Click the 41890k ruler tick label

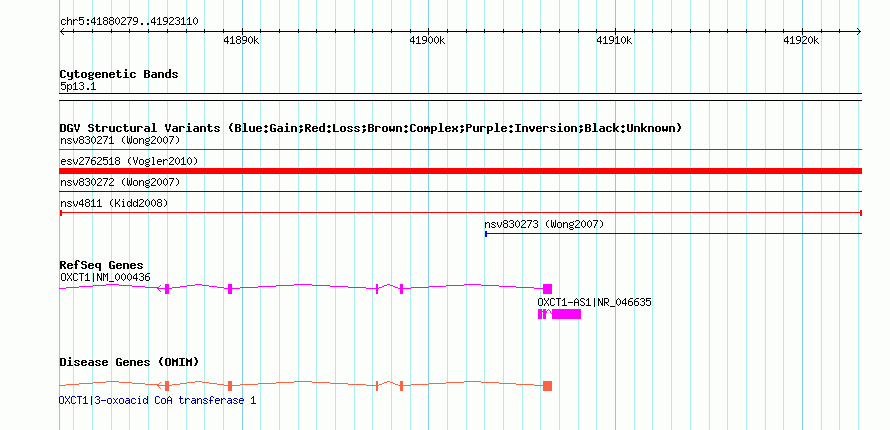click(242, 40)
